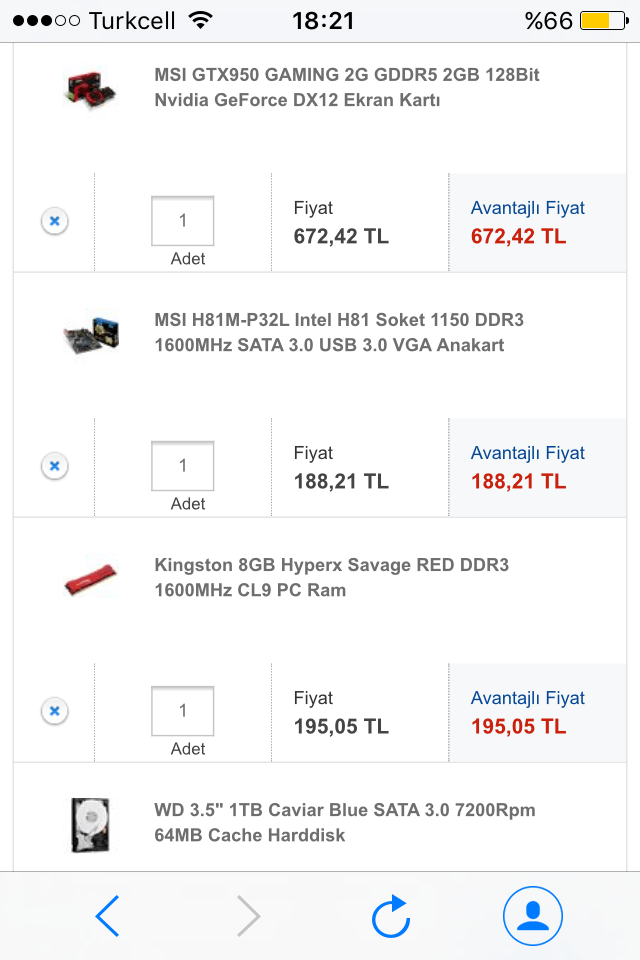Click the Kingston RAM quantity field
This screenshot has width=640, height=960.
pos(183,711)
